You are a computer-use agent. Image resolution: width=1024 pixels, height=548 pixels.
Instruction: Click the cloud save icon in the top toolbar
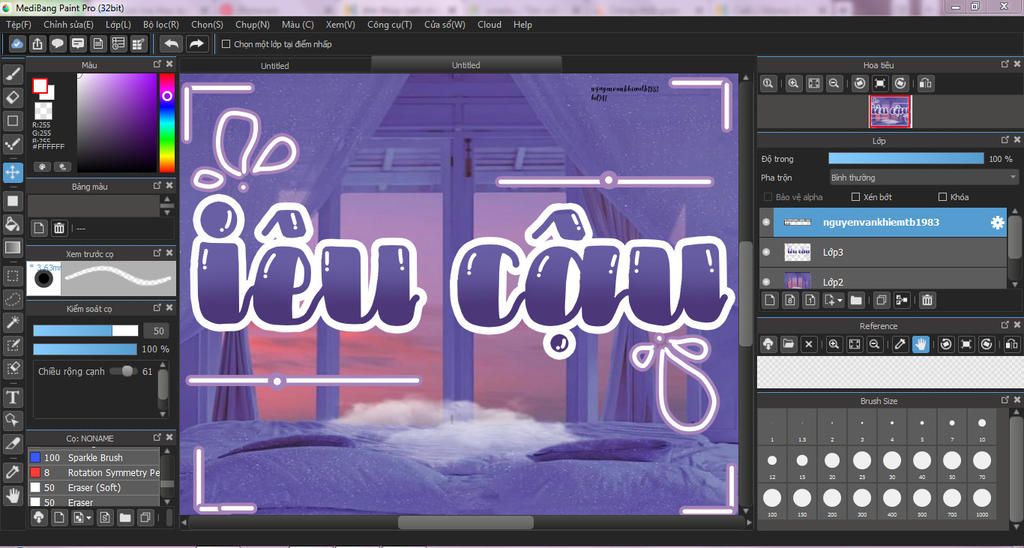(17, 44)
